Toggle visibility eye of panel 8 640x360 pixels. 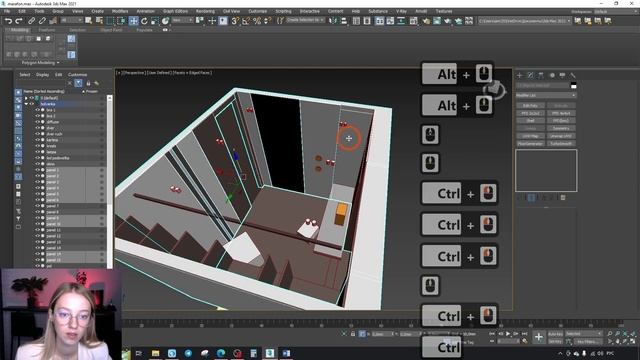(x=38, y=212)
